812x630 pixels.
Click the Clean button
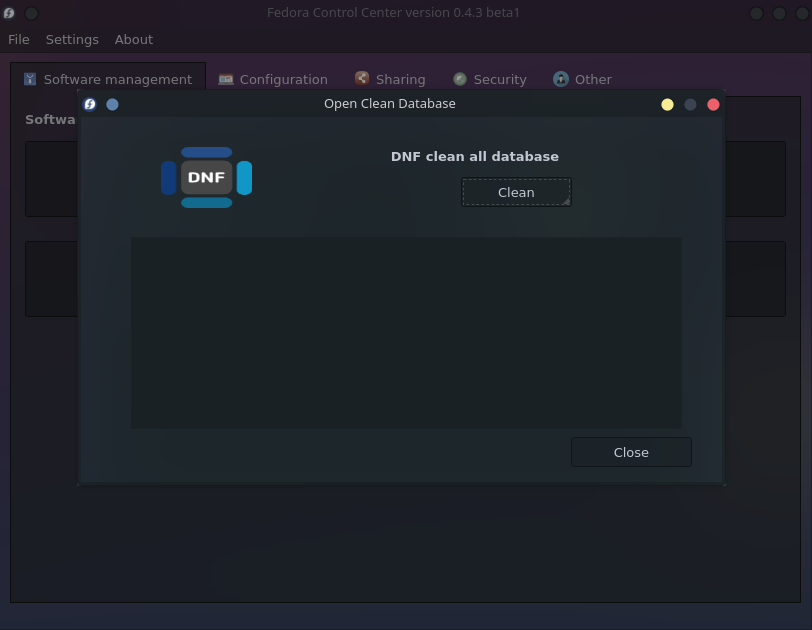point(516,192)
